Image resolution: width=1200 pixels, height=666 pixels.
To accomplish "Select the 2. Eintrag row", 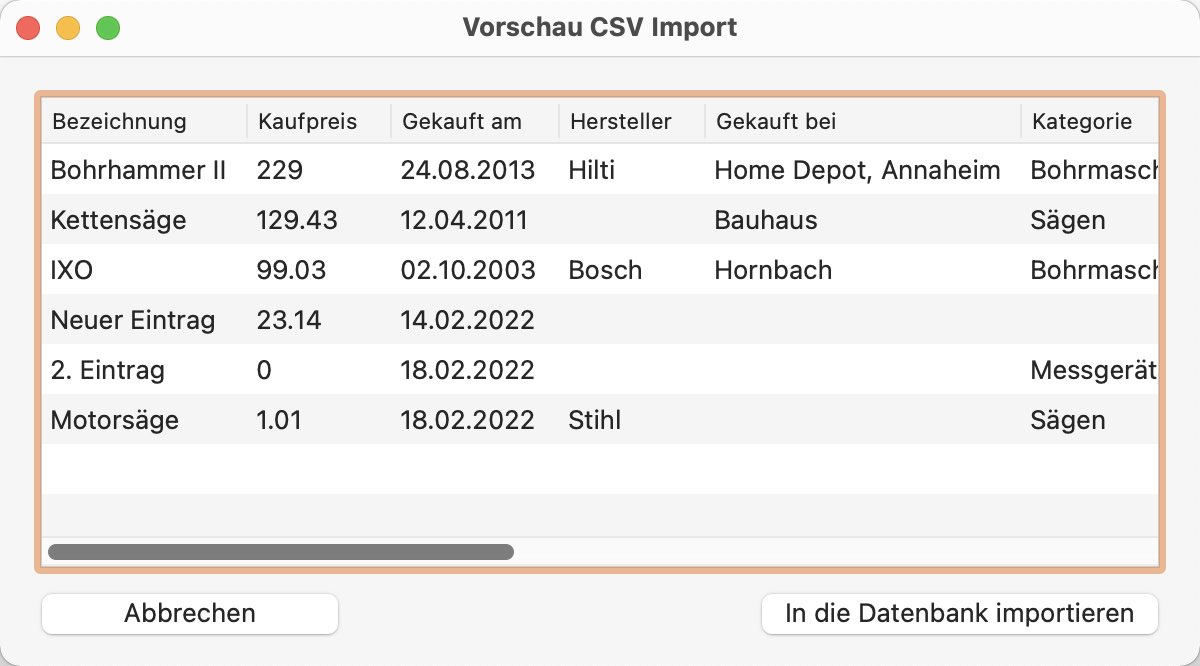I will click(x=600, y=369).
